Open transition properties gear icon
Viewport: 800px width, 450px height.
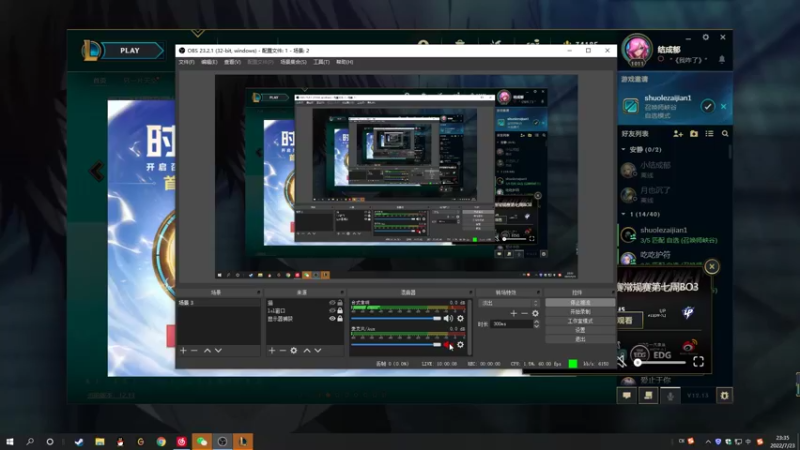tap(535, 313)
